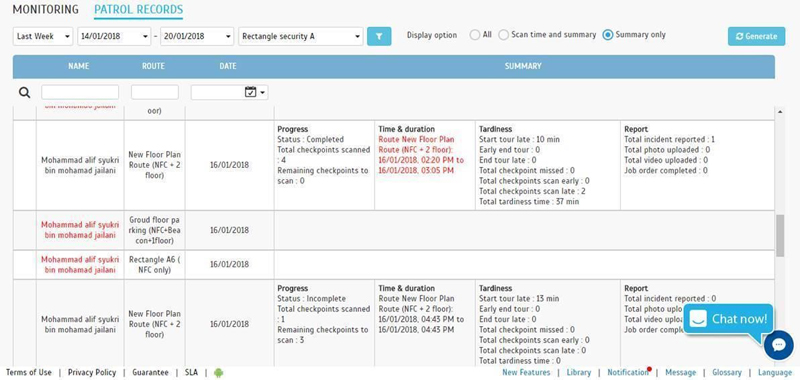Click the DATE column header

228,66
